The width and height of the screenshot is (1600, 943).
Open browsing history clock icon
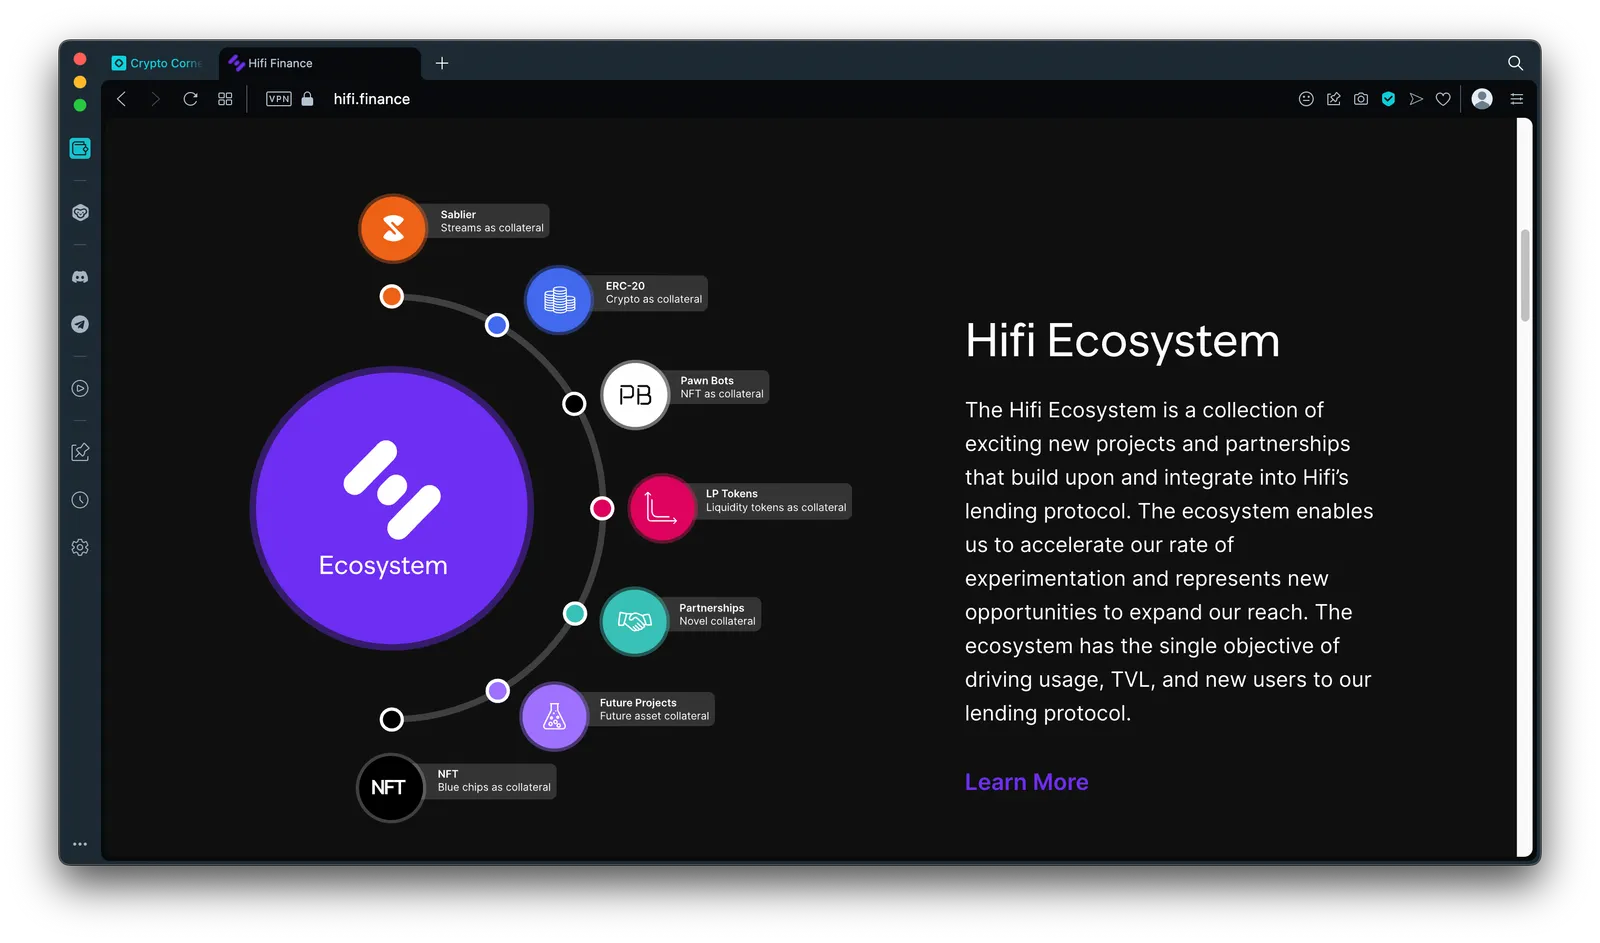coord(80,500)
